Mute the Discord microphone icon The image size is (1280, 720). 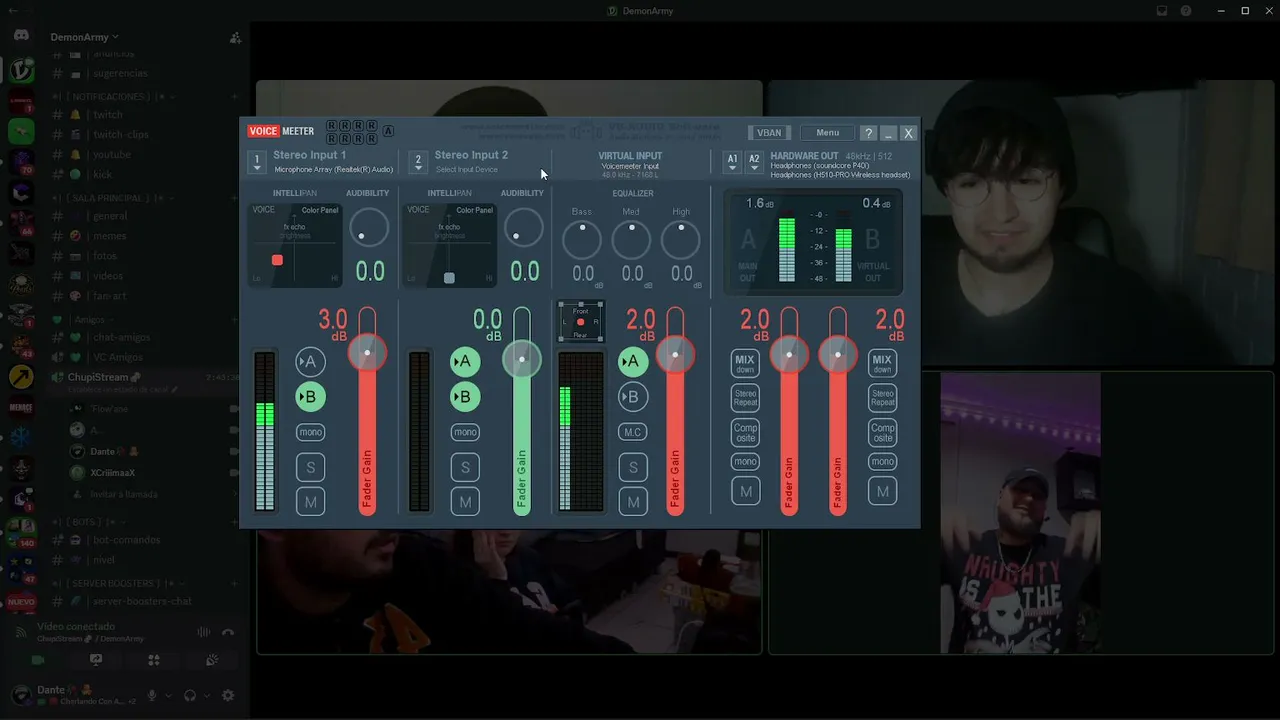coord(152,695)
